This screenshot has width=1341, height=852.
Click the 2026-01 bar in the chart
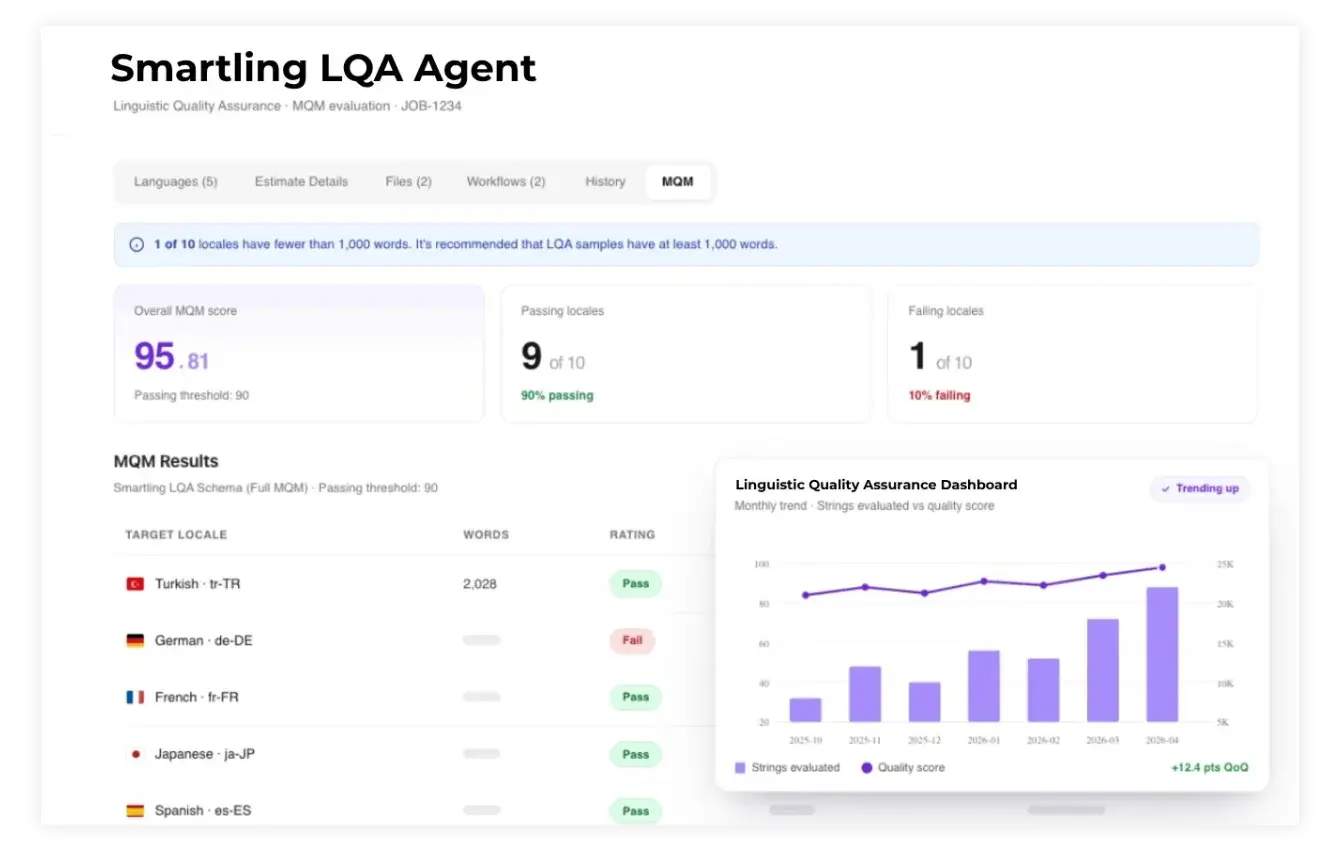pos(984,686)
